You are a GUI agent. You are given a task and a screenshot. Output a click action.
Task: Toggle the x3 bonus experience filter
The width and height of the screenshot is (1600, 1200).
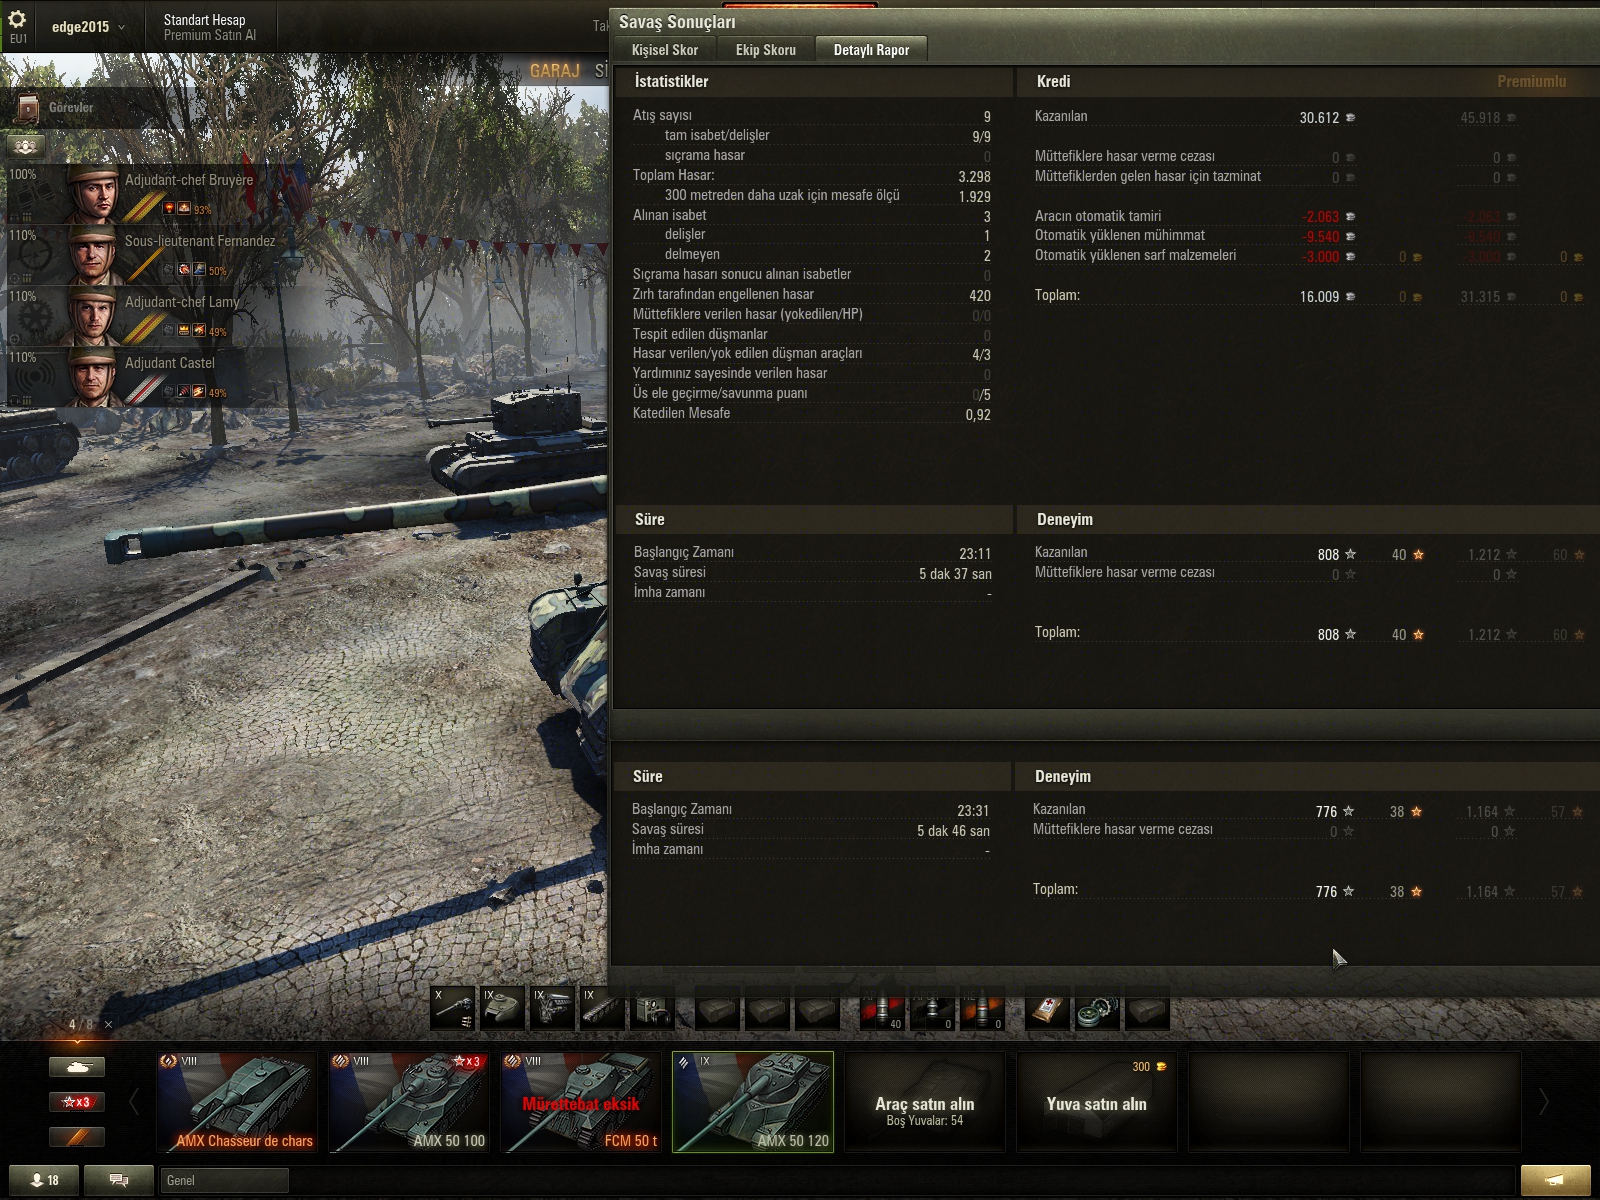click(x=77, y=1102)
